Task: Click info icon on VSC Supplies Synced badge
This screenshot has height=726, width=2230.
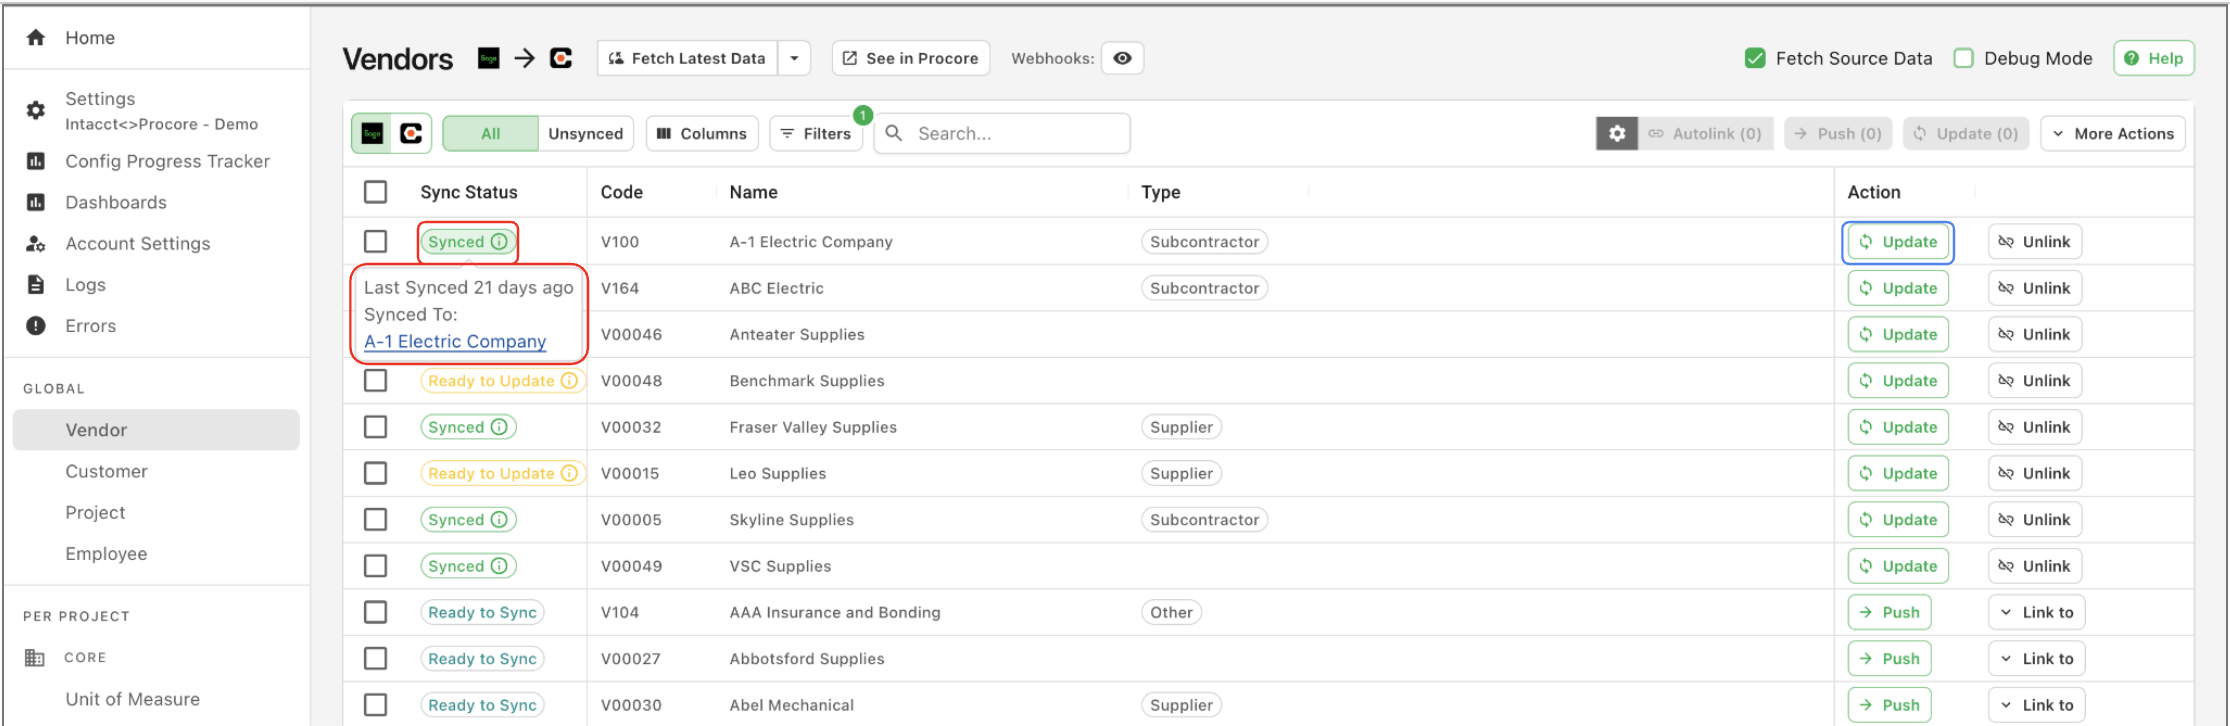Action: [498, 566]
